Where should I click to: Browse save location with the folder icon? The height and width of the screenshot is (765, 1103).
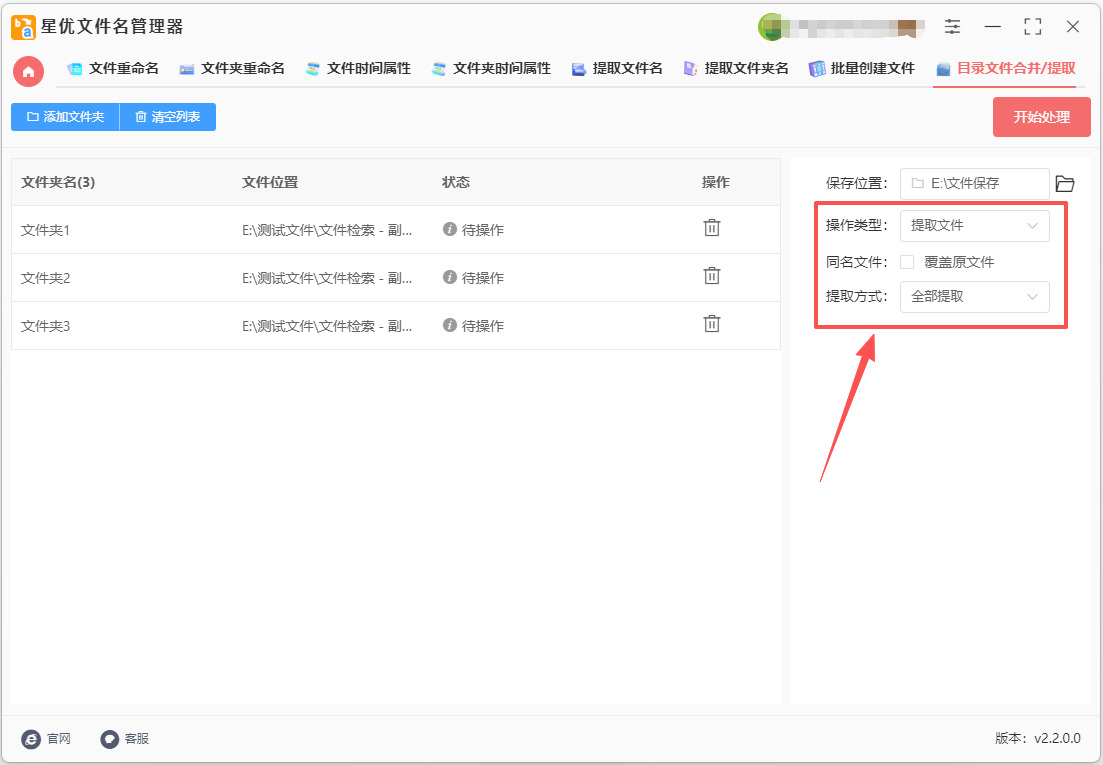pos(1065,184)
